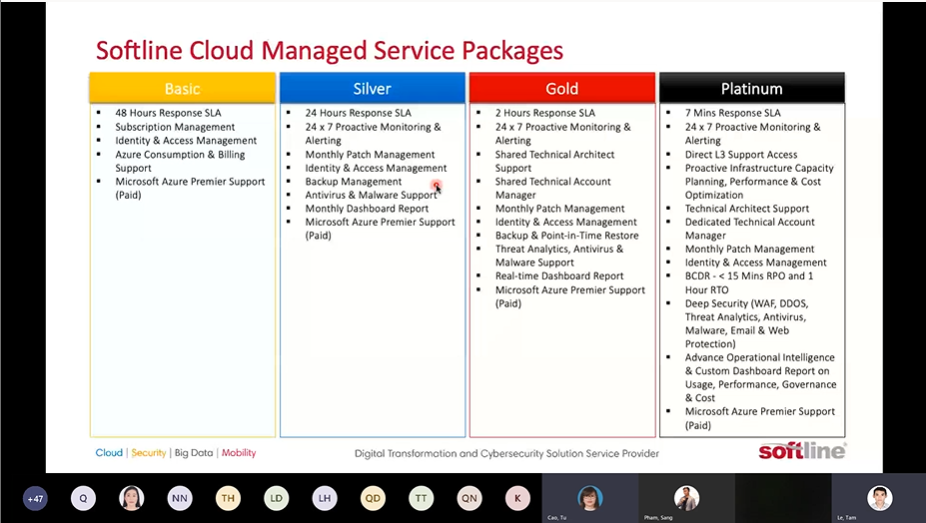Click Basic column 'Identity & Access Management'
Screen dimensions: 926x523
tap(186, 140)
